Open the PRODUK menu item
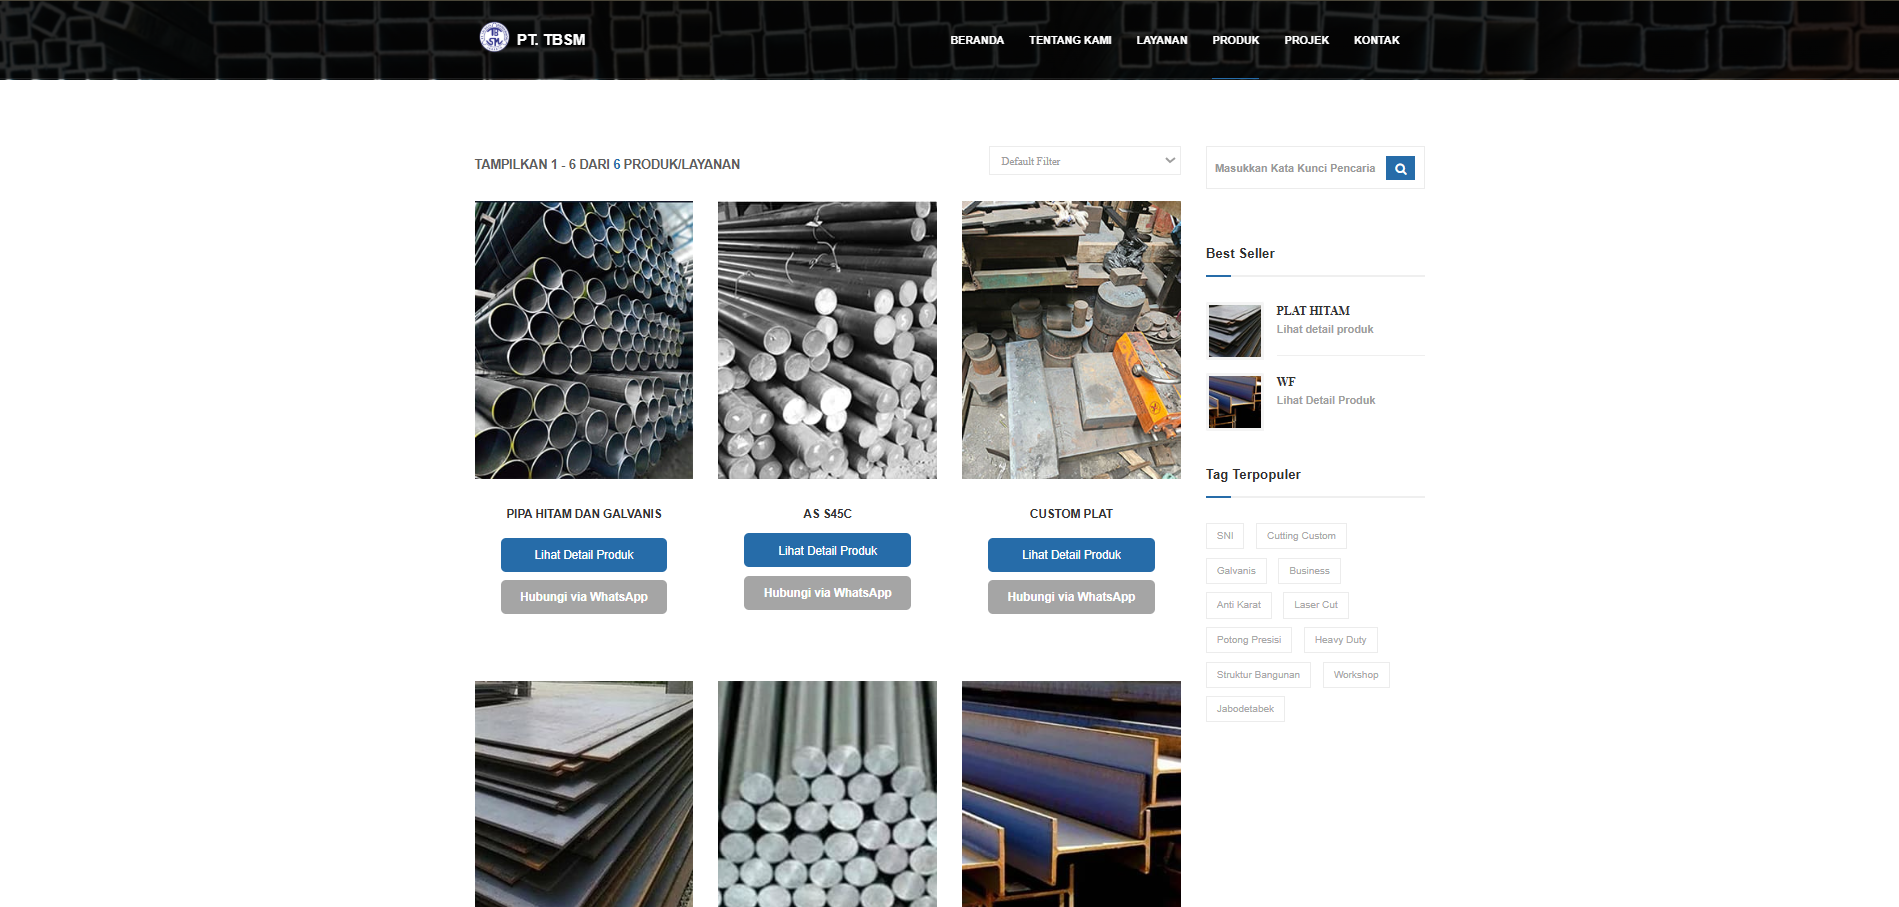The height and width of the screenshot is (907, 1899). (x=1235, y=40)
